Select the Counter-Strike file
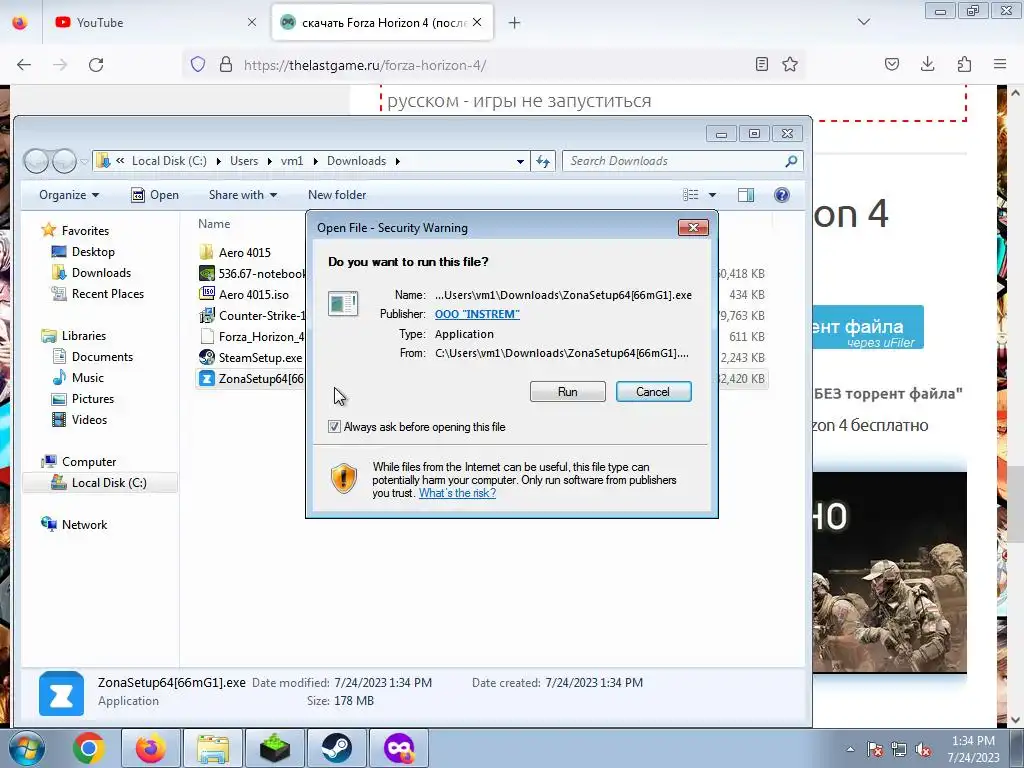The width and height of the screenshot is (1024, 768). tap(251, 315)
